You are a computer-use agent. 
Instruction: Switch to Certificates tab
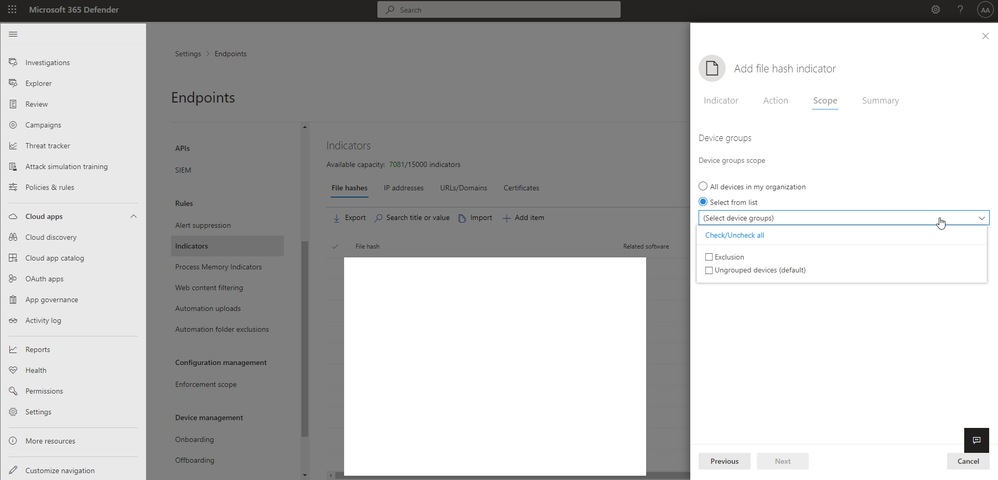coord(521,188)
